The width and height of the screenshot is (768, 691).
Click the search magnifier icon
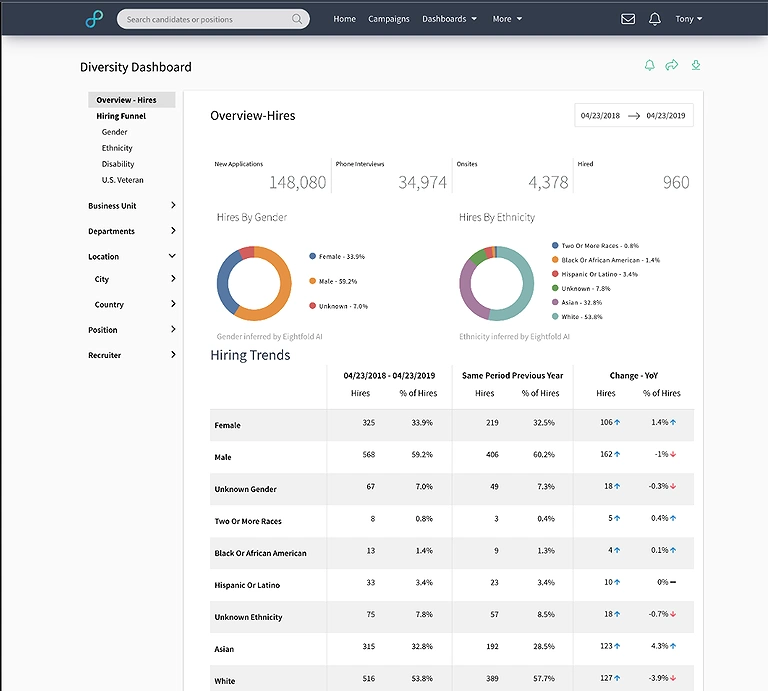297,19
